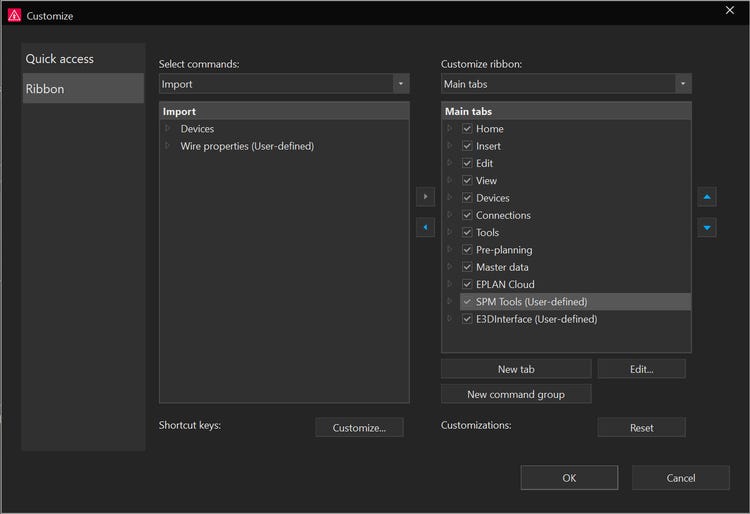The width and height of the screenshot is (750, 514).
Task: Toggle the Pre-planning checkbox
Action: pyautogui.click(x=466, y=250)
